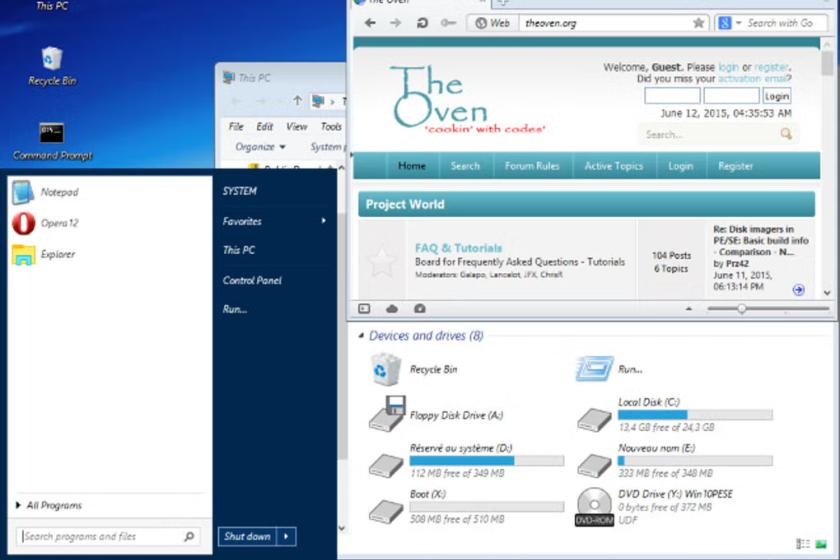Click username field on The Oven
840x560 pixels.
672,96
